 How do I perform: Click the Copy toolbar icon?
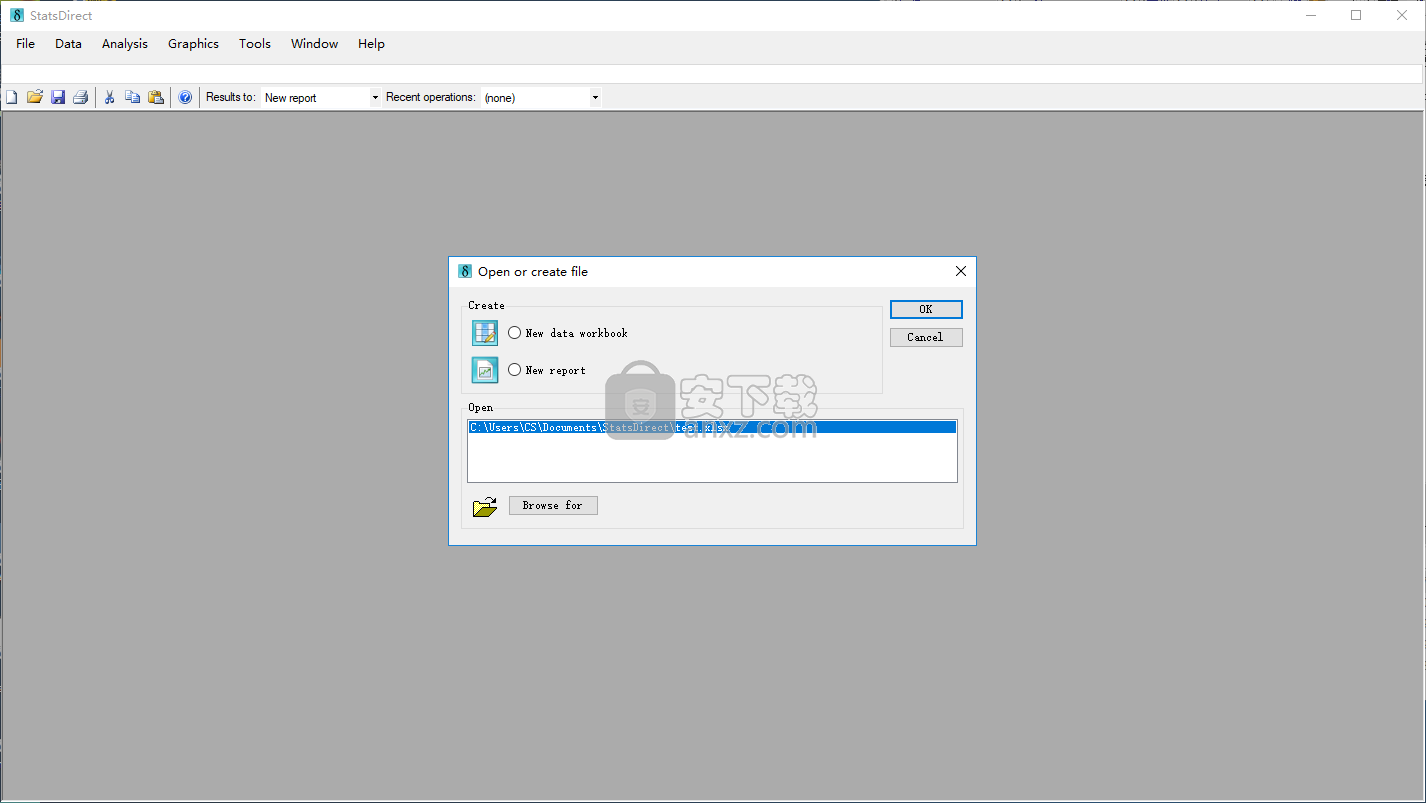(x=133, y=97)
